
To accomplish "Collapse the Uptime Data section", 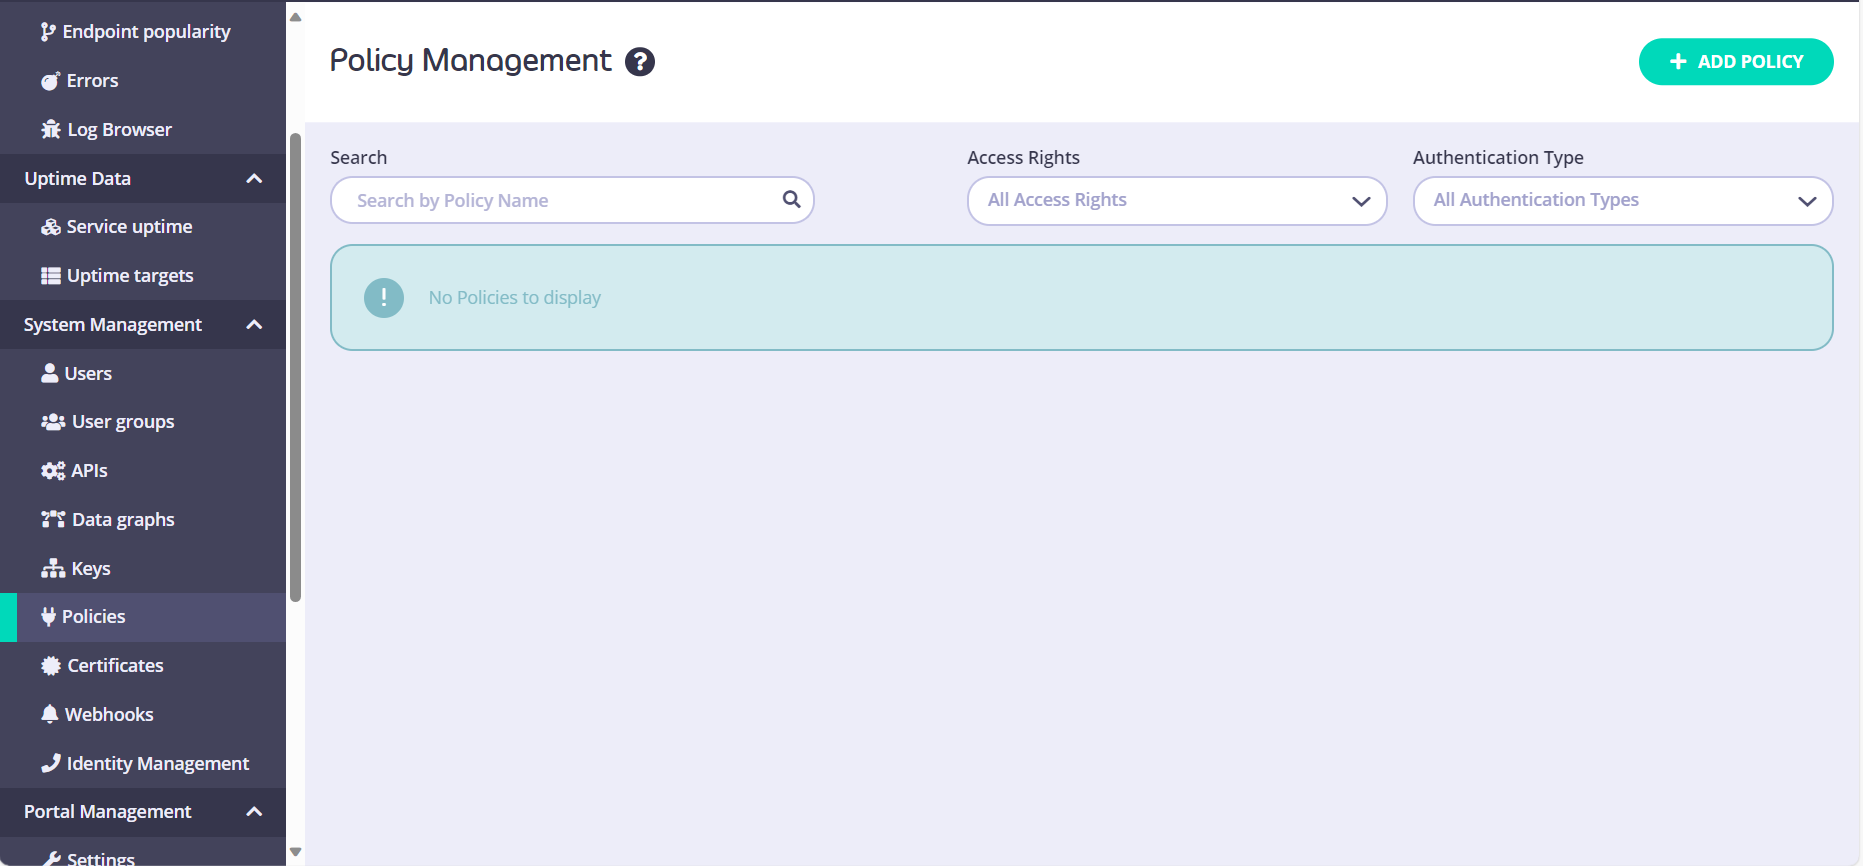I will coord(254,179).
